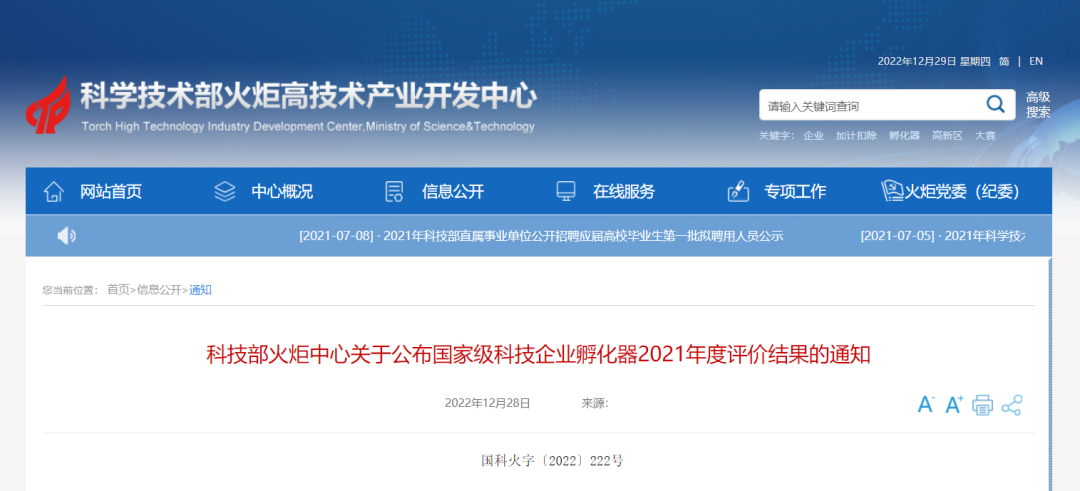Open the share icon
This screenshot has height=491, width=1080.
click(1012, 406)
